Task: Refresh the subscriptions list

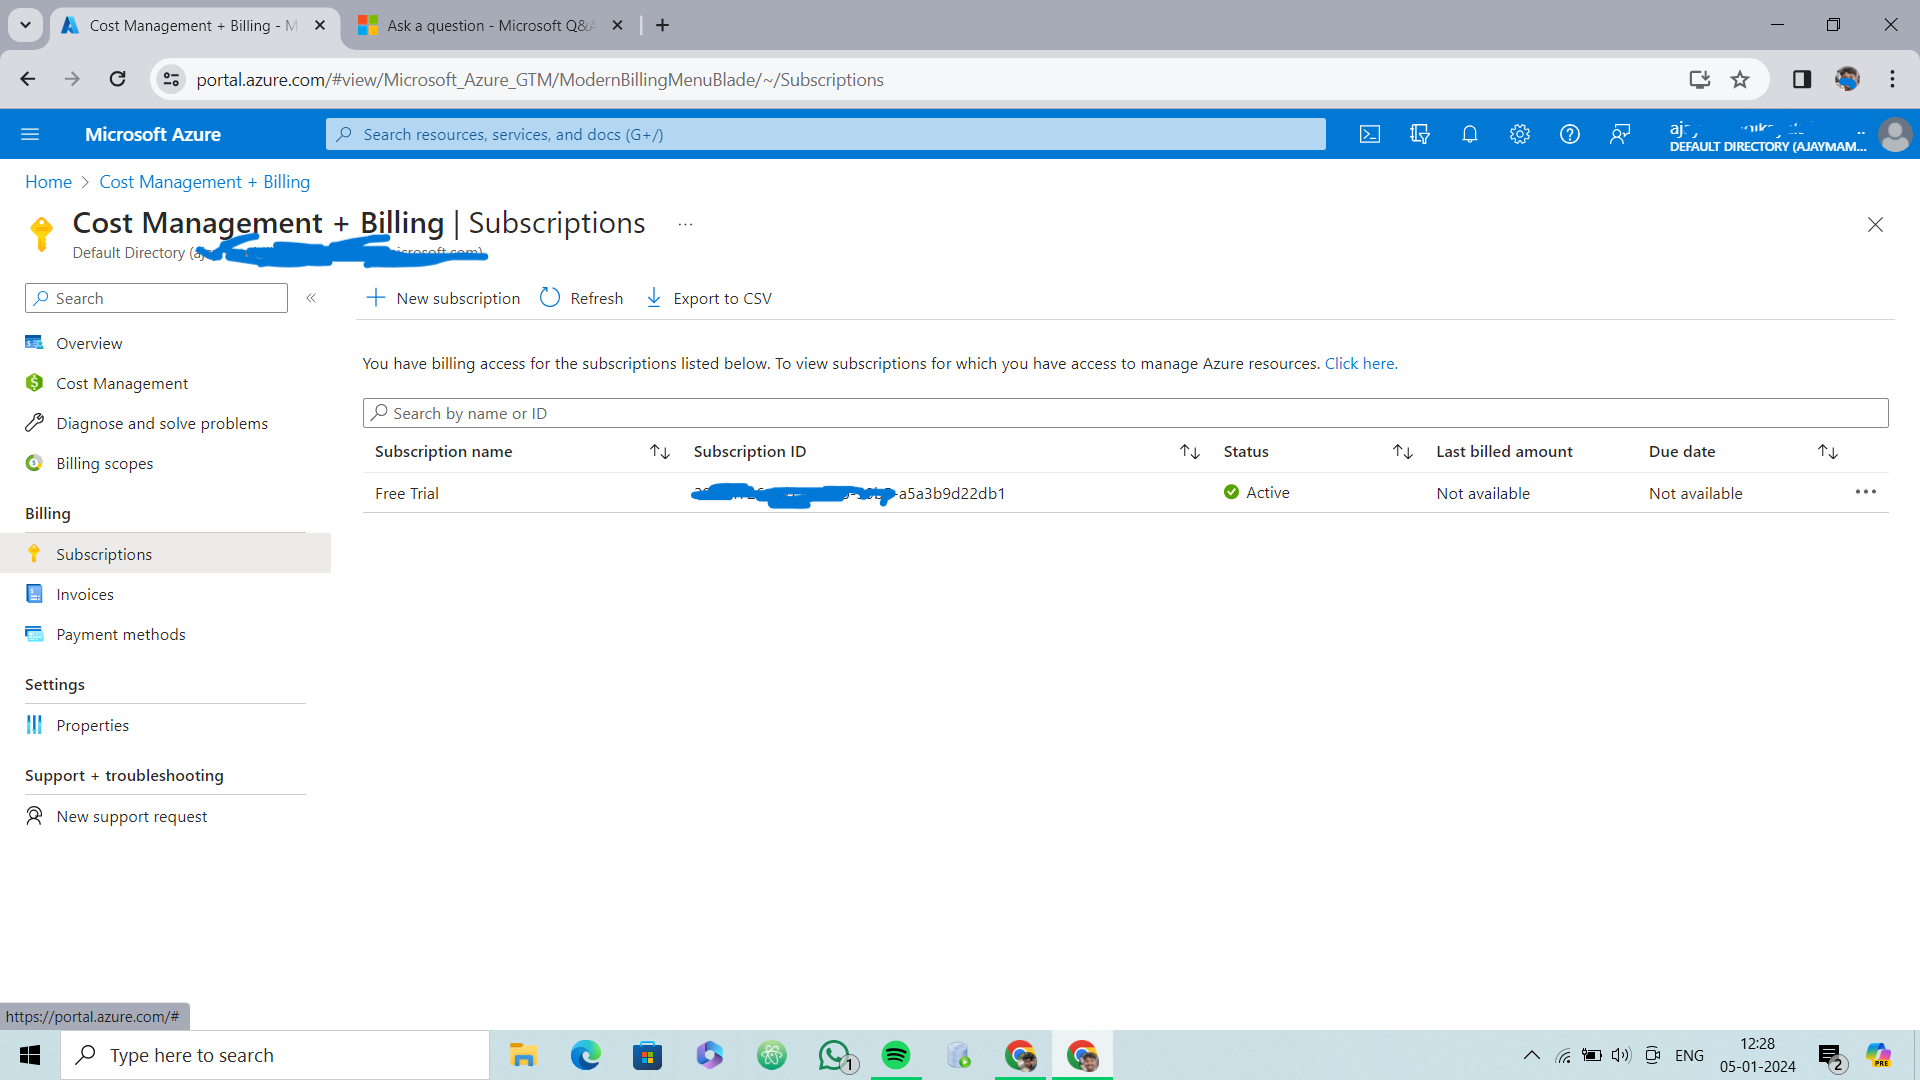Action: pos(582,298)
